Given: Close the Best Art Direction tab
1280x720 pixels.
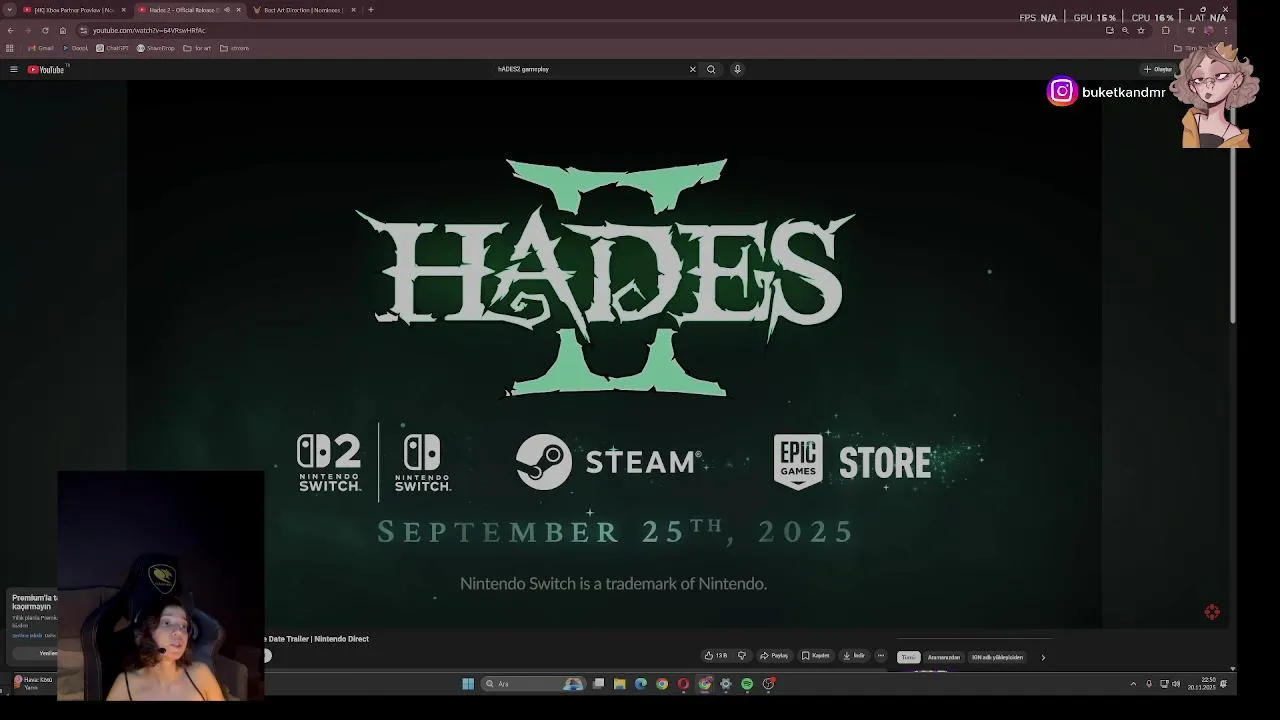Looking at the screenshot, I should pos(353,10).
